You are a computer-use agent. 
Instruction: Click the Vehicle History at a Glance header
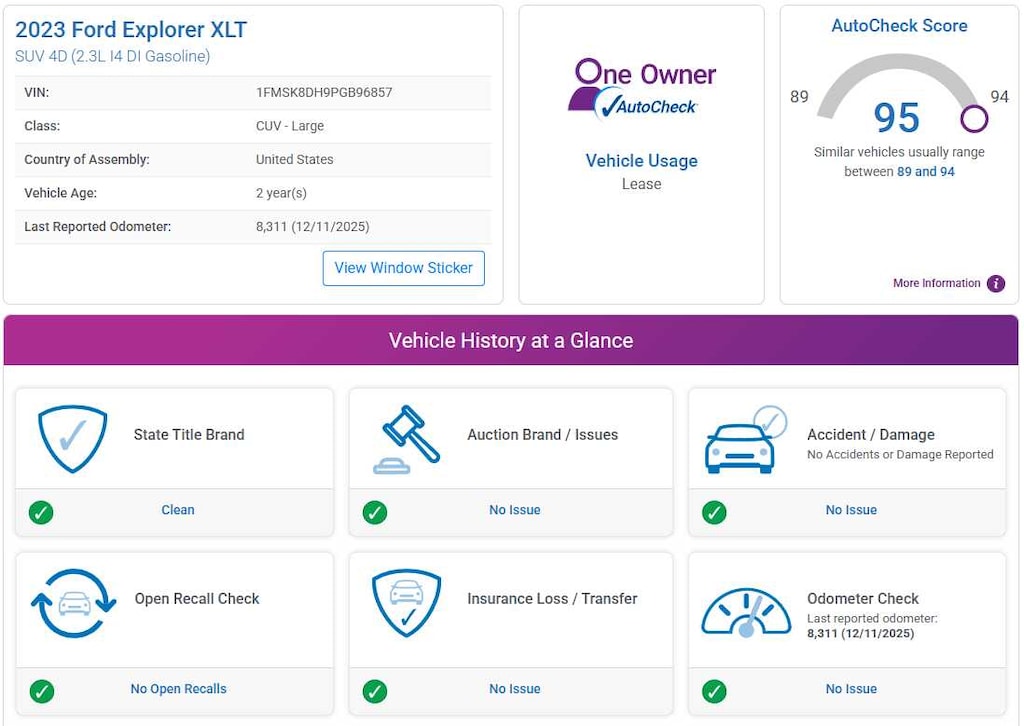[x=510, y=340]
